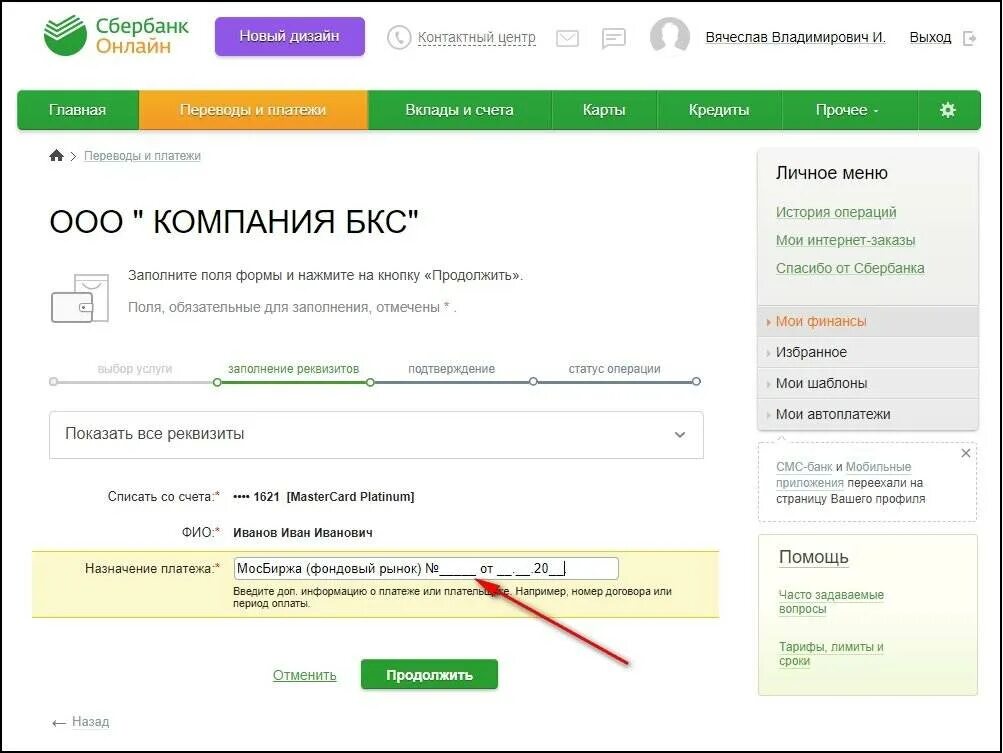
Task: Click the card text 1621 [MasterCard Platinum]
Action: [324, 497]
